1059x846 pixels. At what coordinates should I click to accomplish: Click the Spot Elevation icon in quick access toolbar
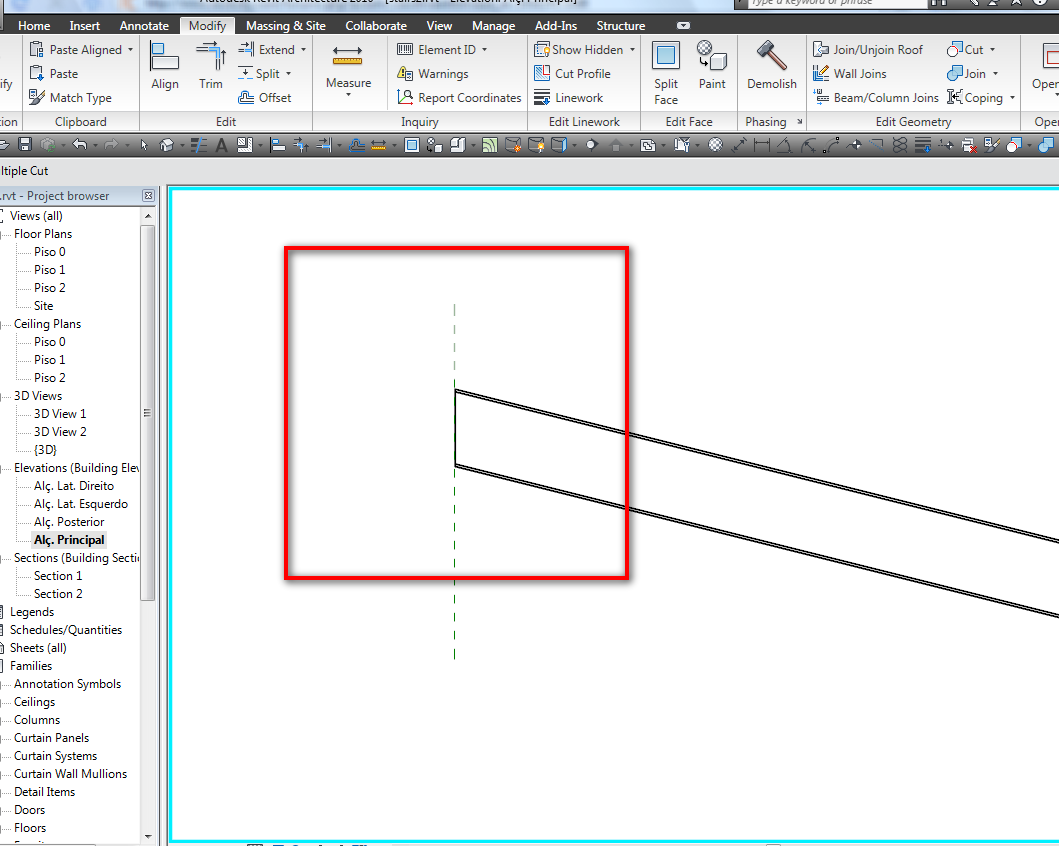pyautogui.click(x=854, y=144)
